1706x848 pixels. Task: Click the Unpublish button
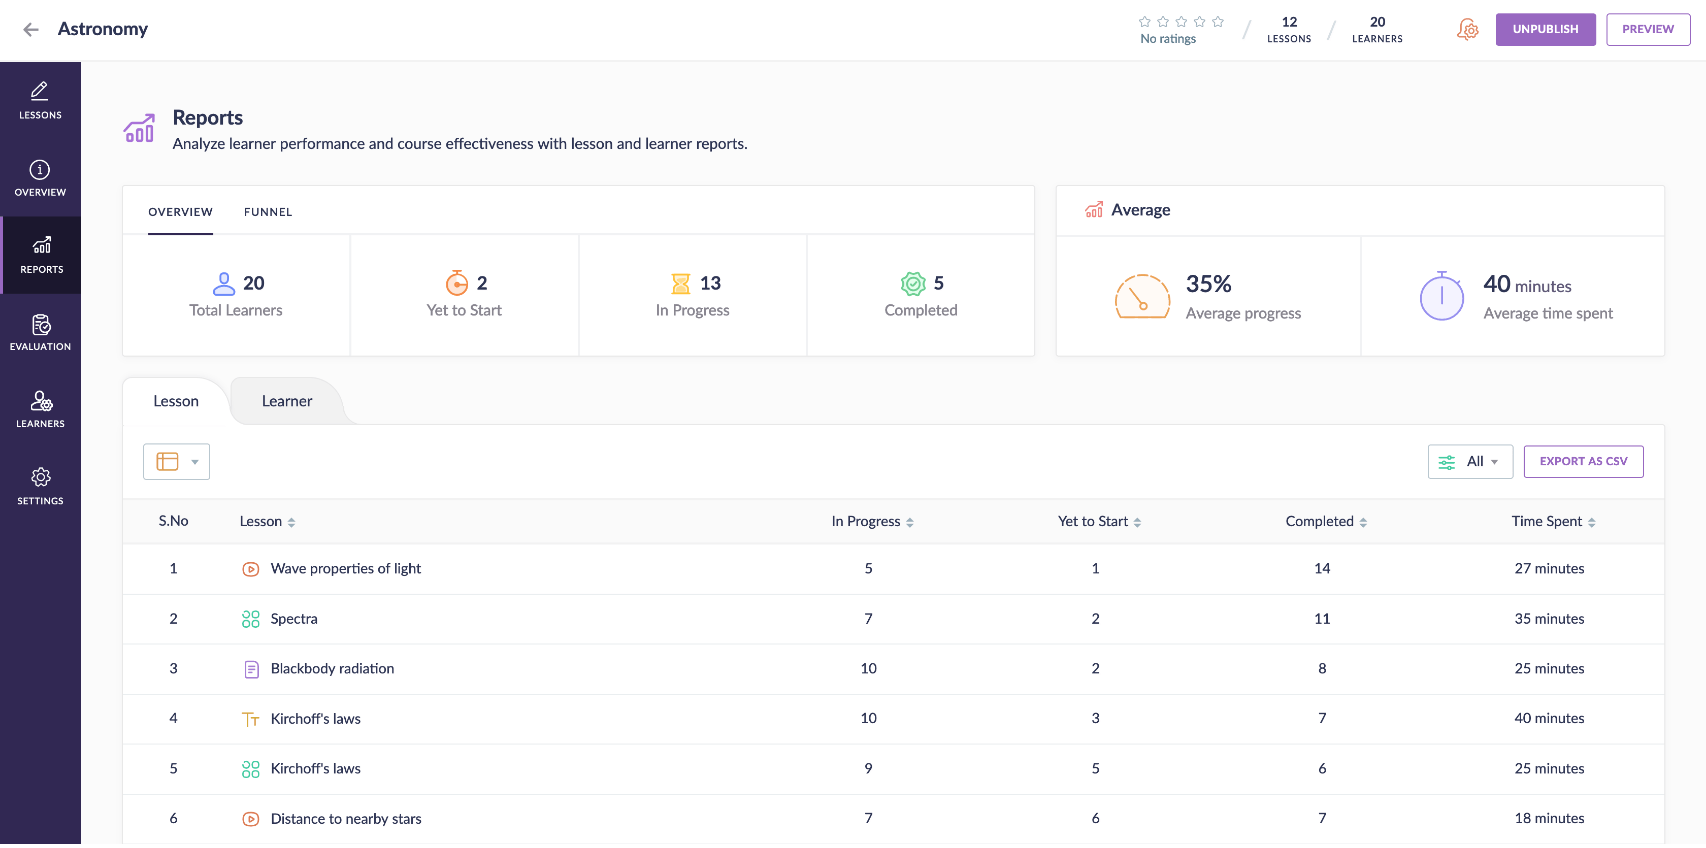click(1545, 30)
